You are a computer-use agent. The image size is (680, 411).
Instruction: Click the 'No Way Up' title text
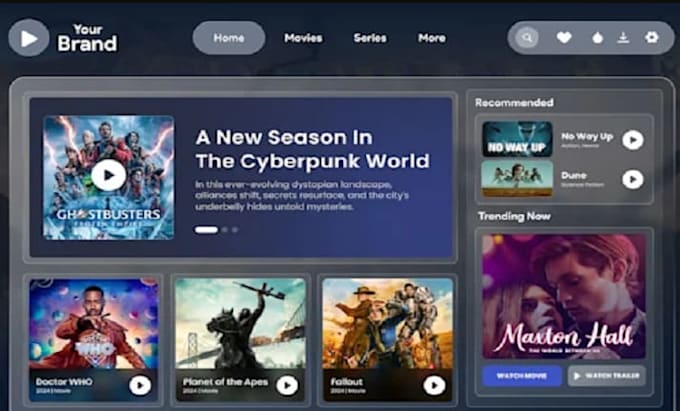pyautogui.click(x=587, y=137)
